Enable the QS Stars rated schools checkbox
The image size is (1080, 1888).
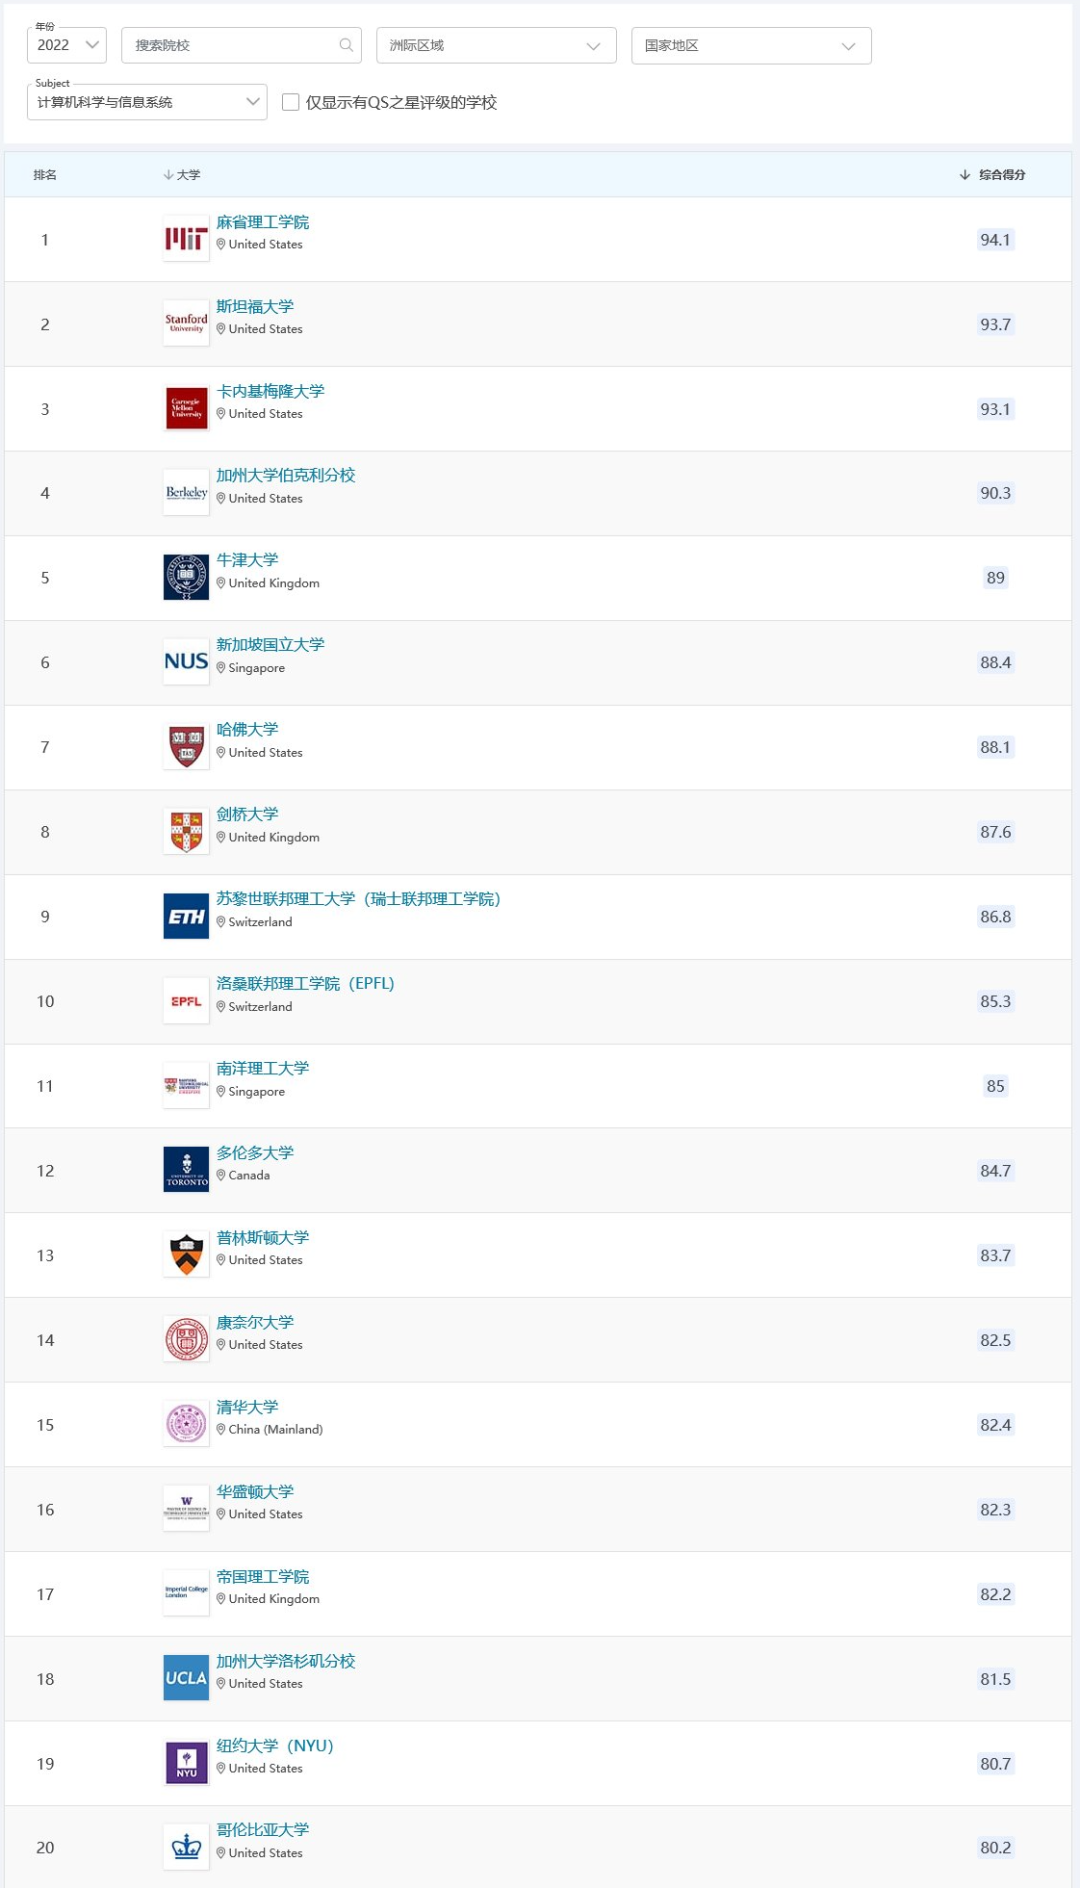pyautogui.click(x=291, y=102)
